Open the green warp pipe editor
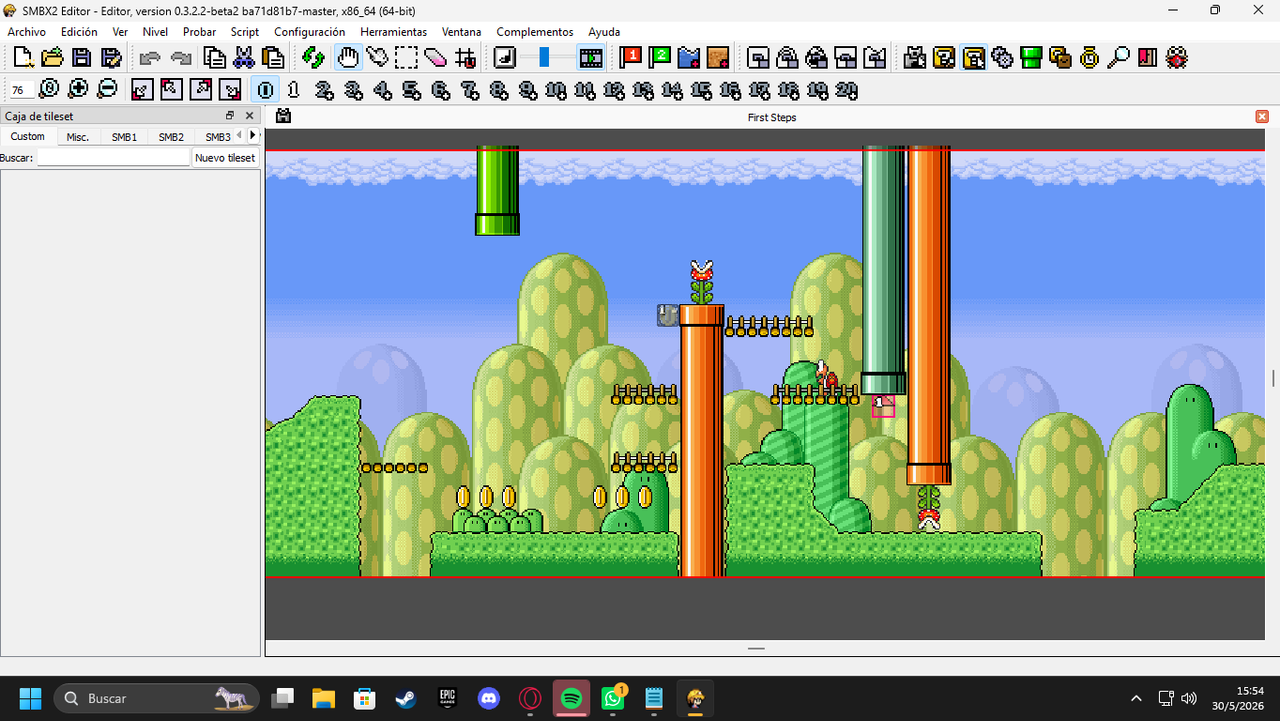 click(1031, 58)
